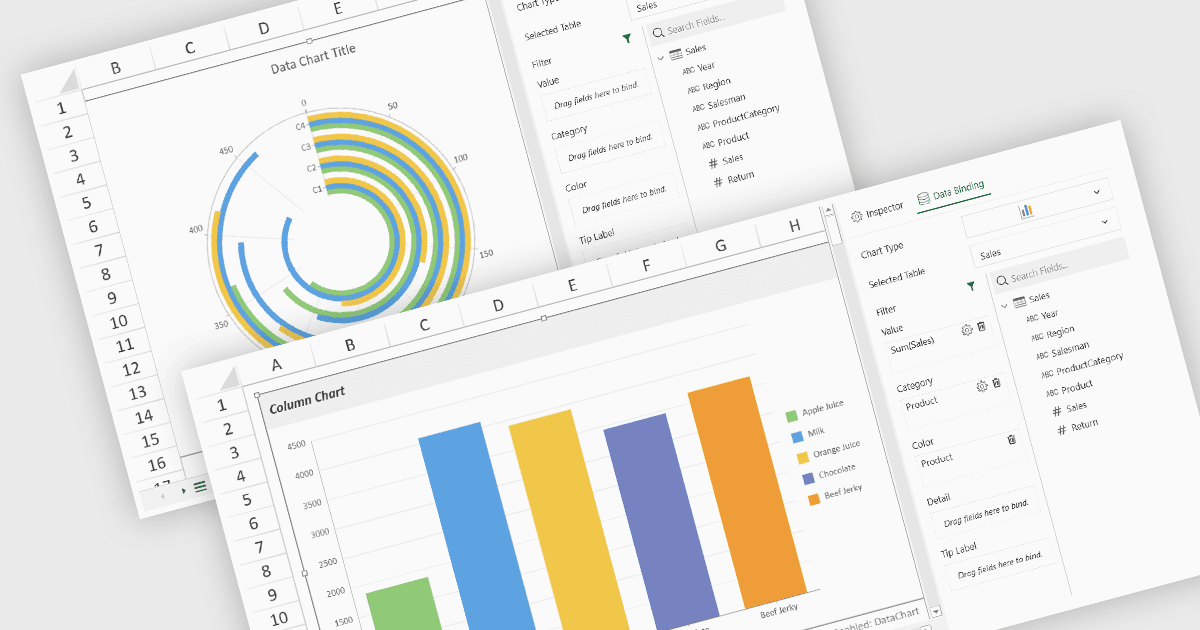Click the Apple Juice legend swatch

click(x=791, y=416)
